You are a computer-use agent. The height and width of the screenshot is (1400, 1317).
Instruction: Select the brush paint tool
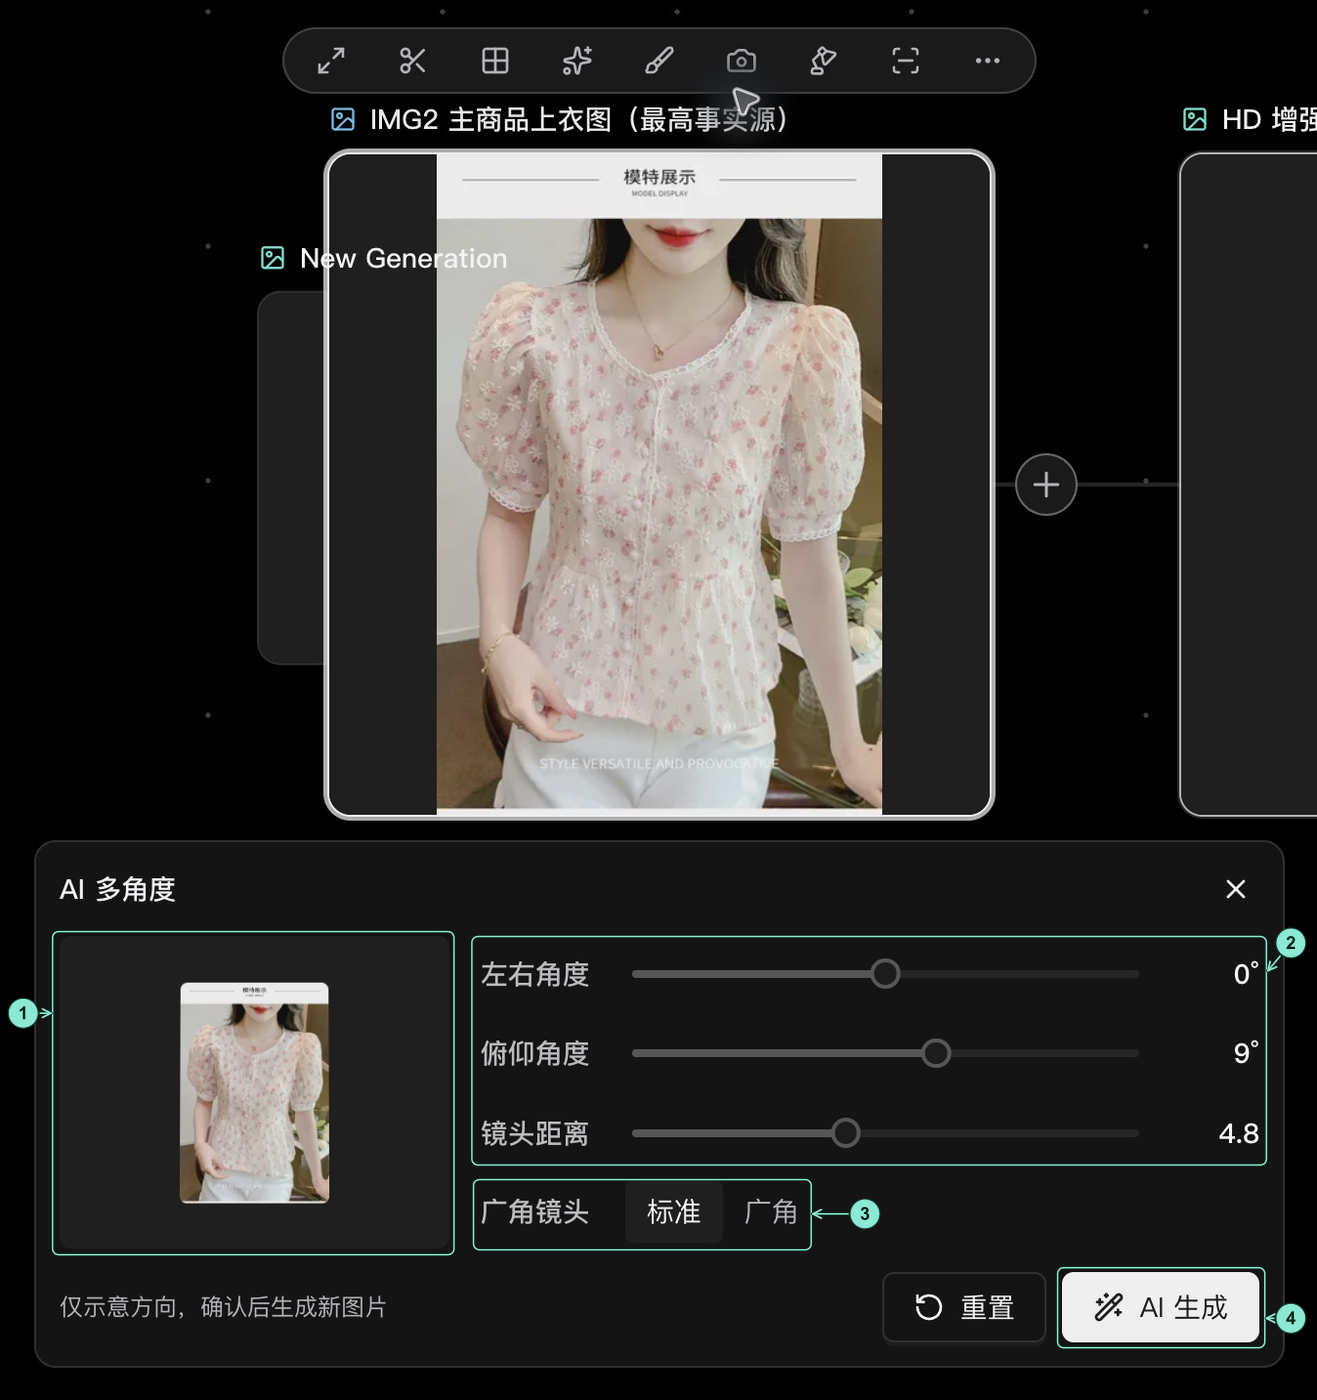click(659, 61)
